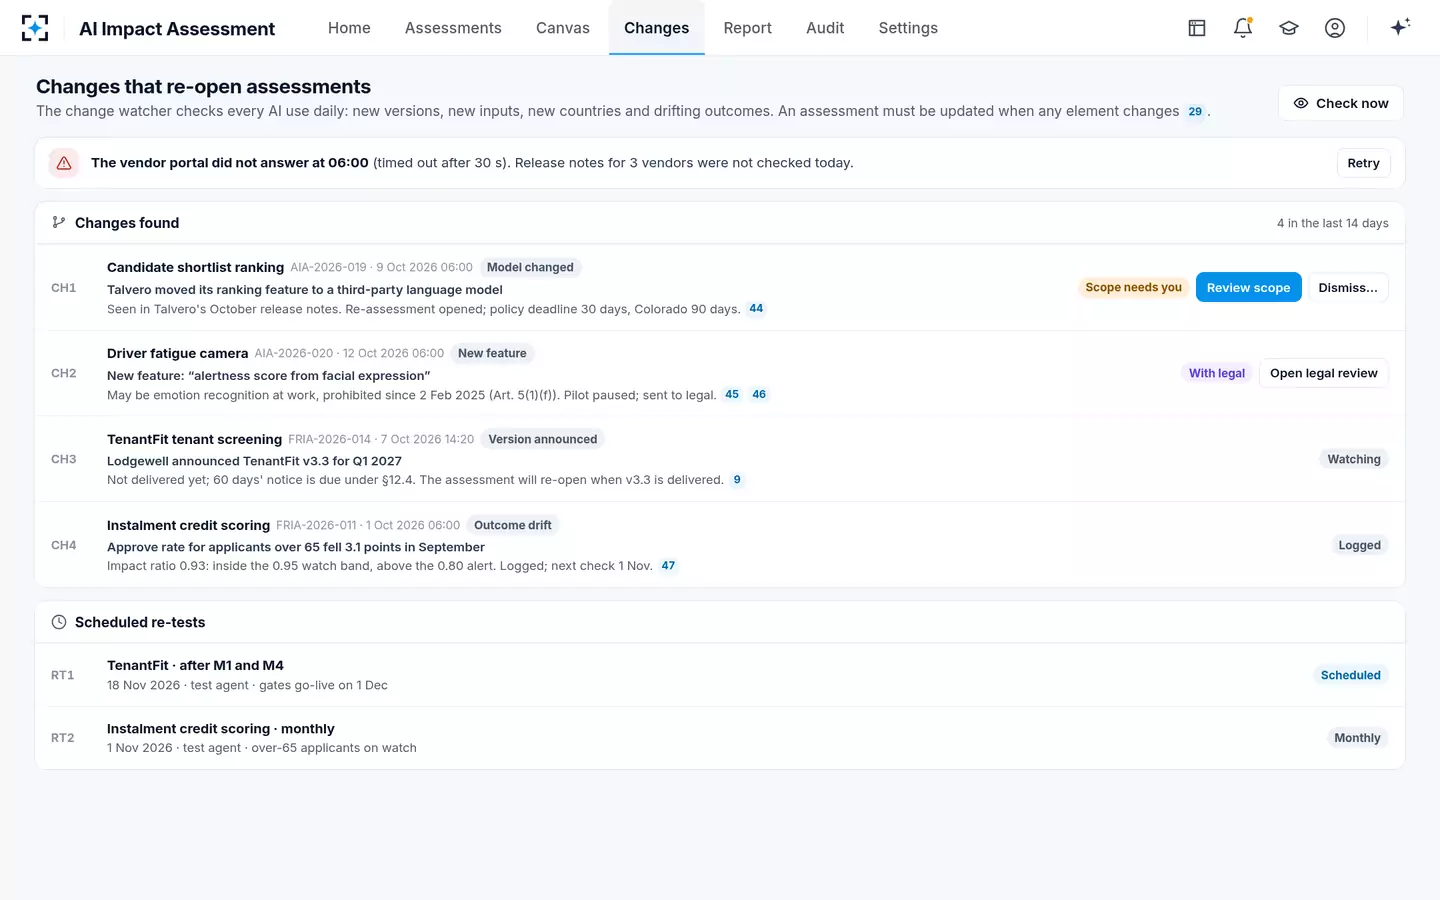The image size is (1440, 900).
Task: Click the AI Impact Assessment logo icon
Action: click(35, 28)
